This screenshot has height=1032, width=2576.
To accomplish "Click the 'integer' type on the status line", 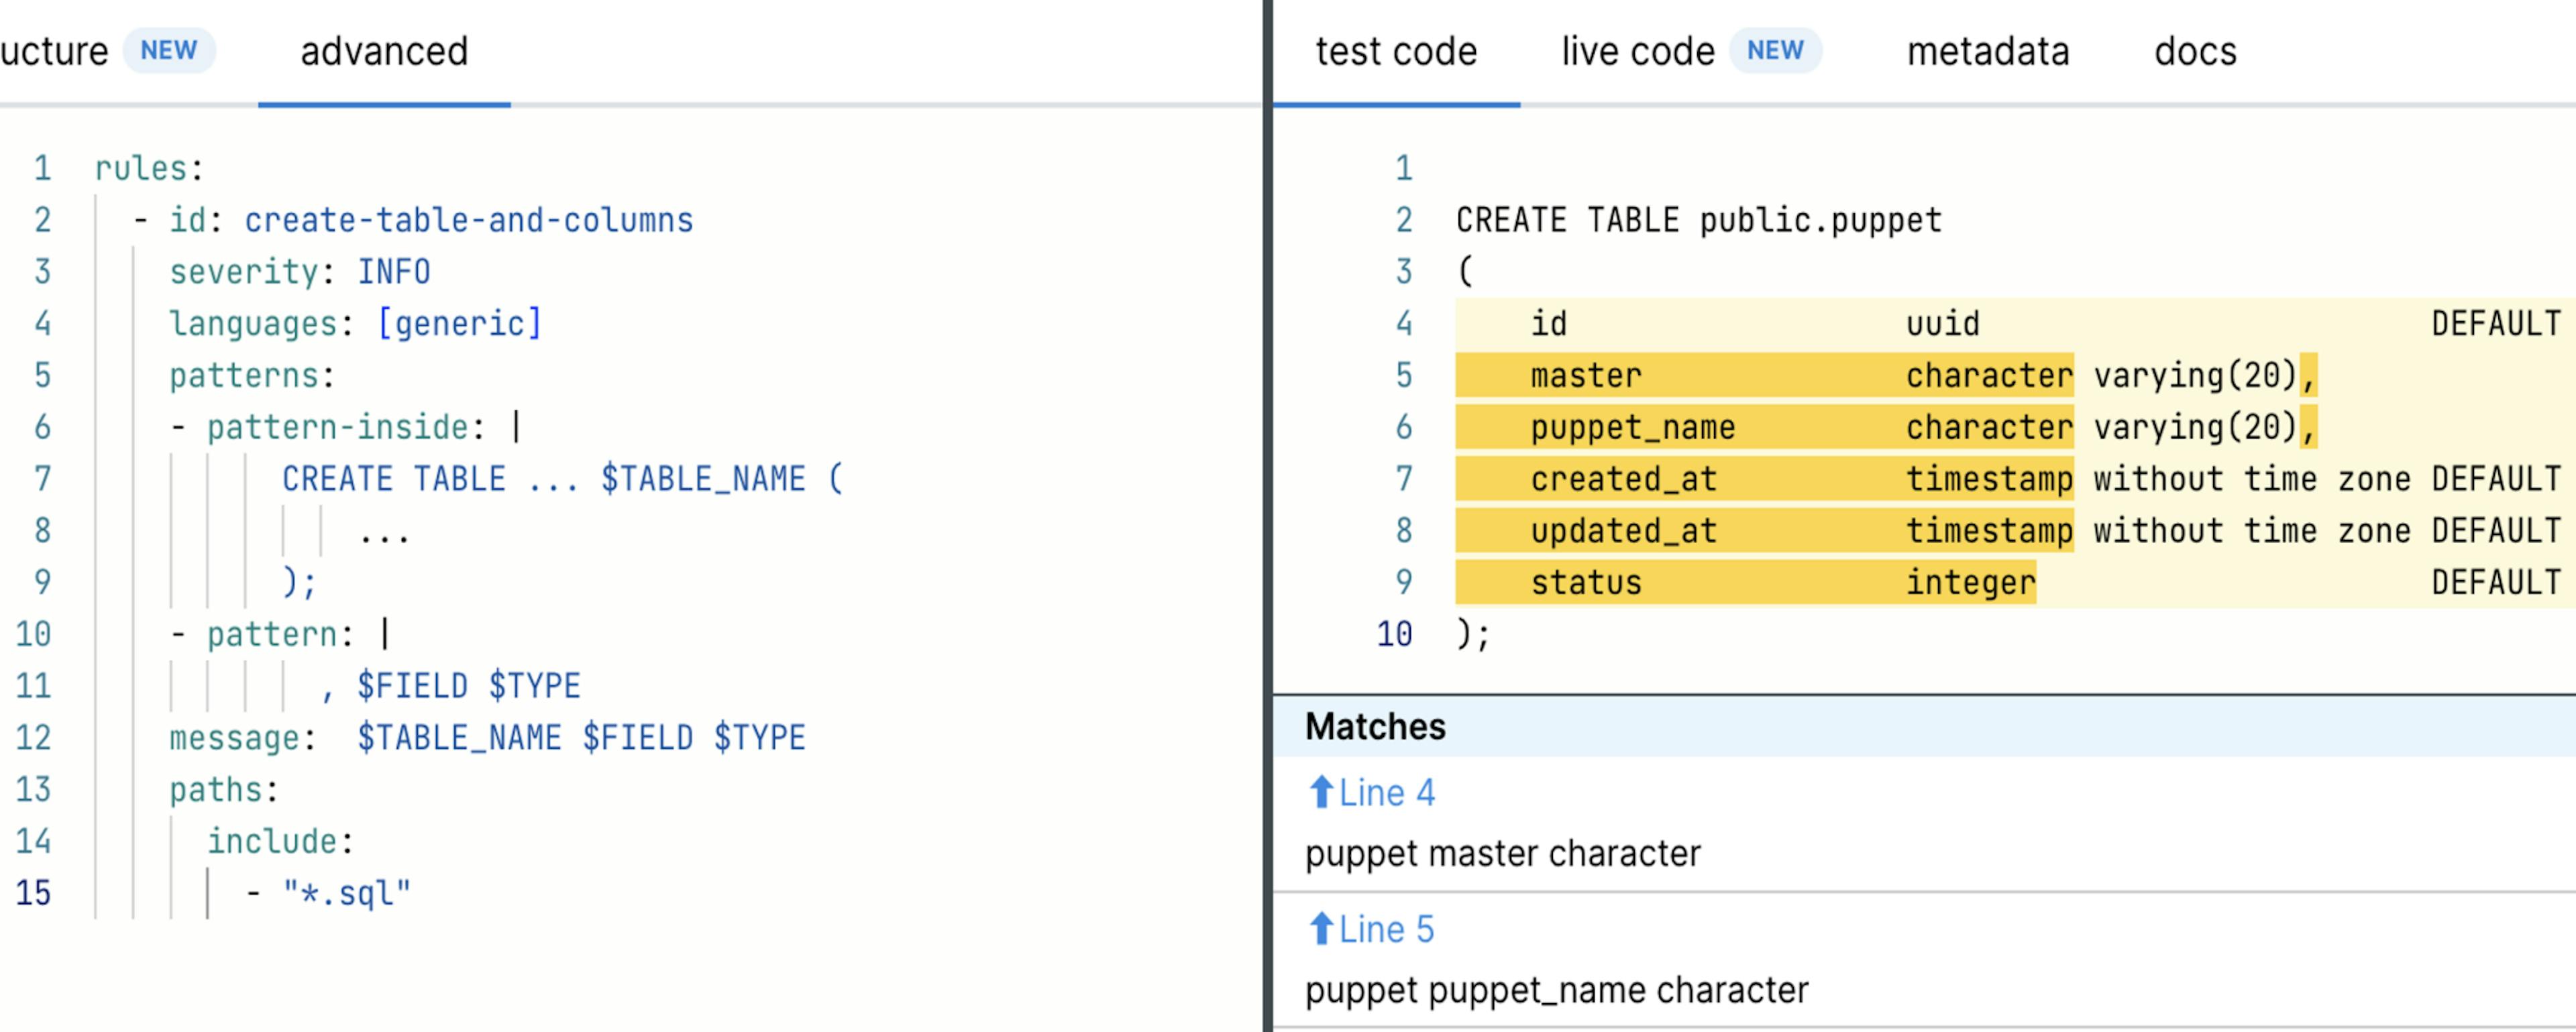I will point(1970,583).
